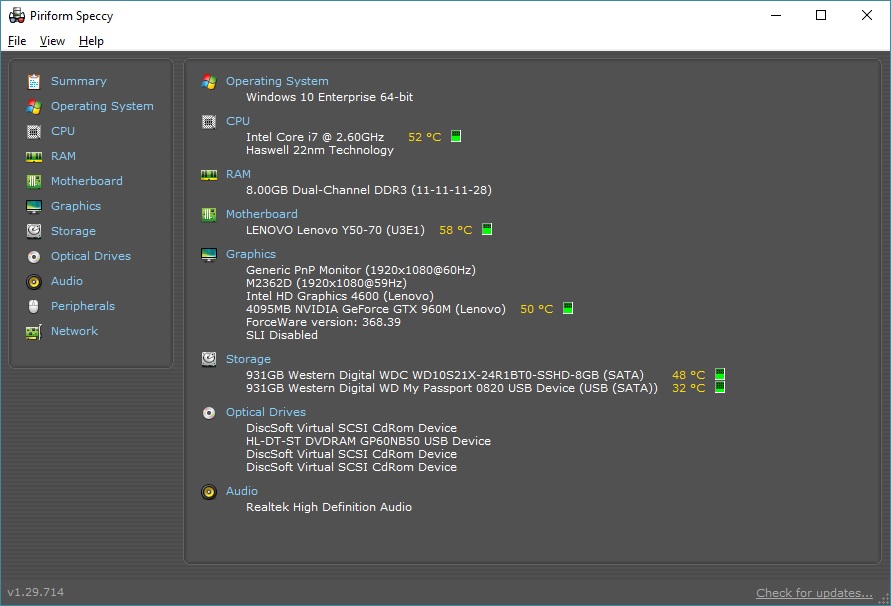The height and width of the screenshot is (606, 891).
Task: Go to the Operating System section in sidebar
Action: (x=102, y=106)
